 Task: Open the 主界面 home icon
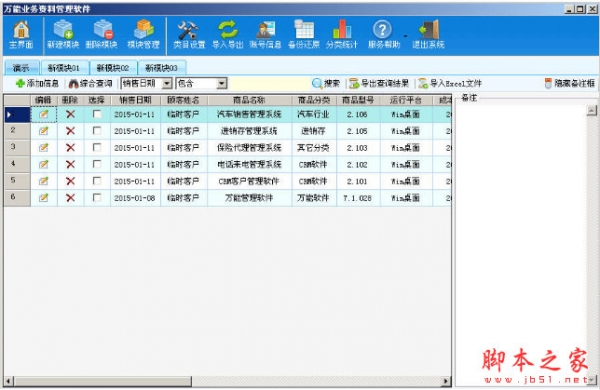21,34
